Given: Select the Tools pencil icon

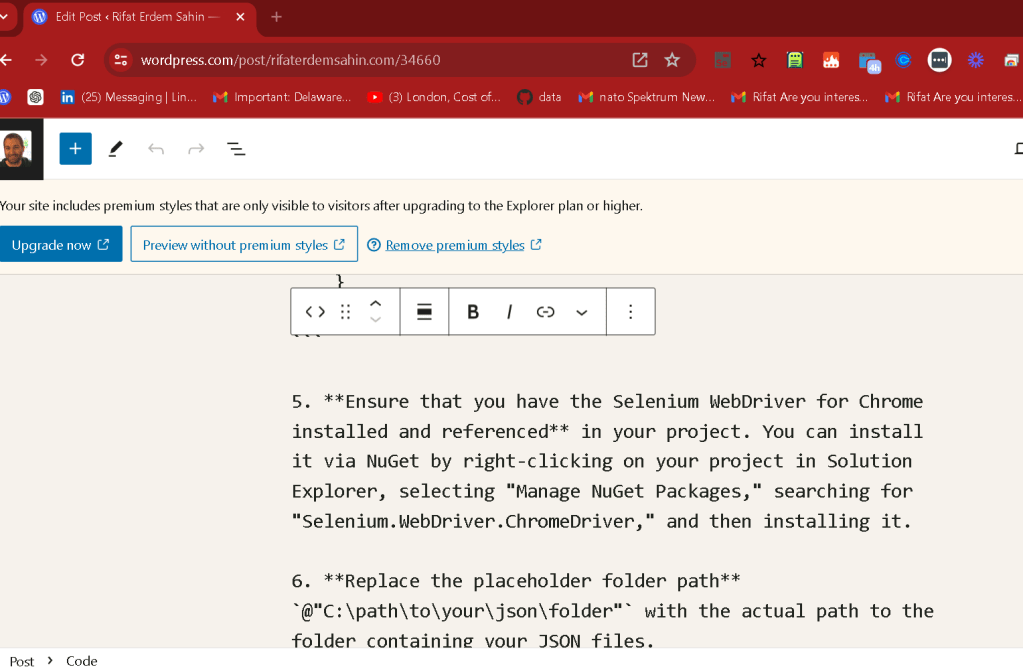Looking at the screenshot, I should pyautogui.click(x=115, y=149).
